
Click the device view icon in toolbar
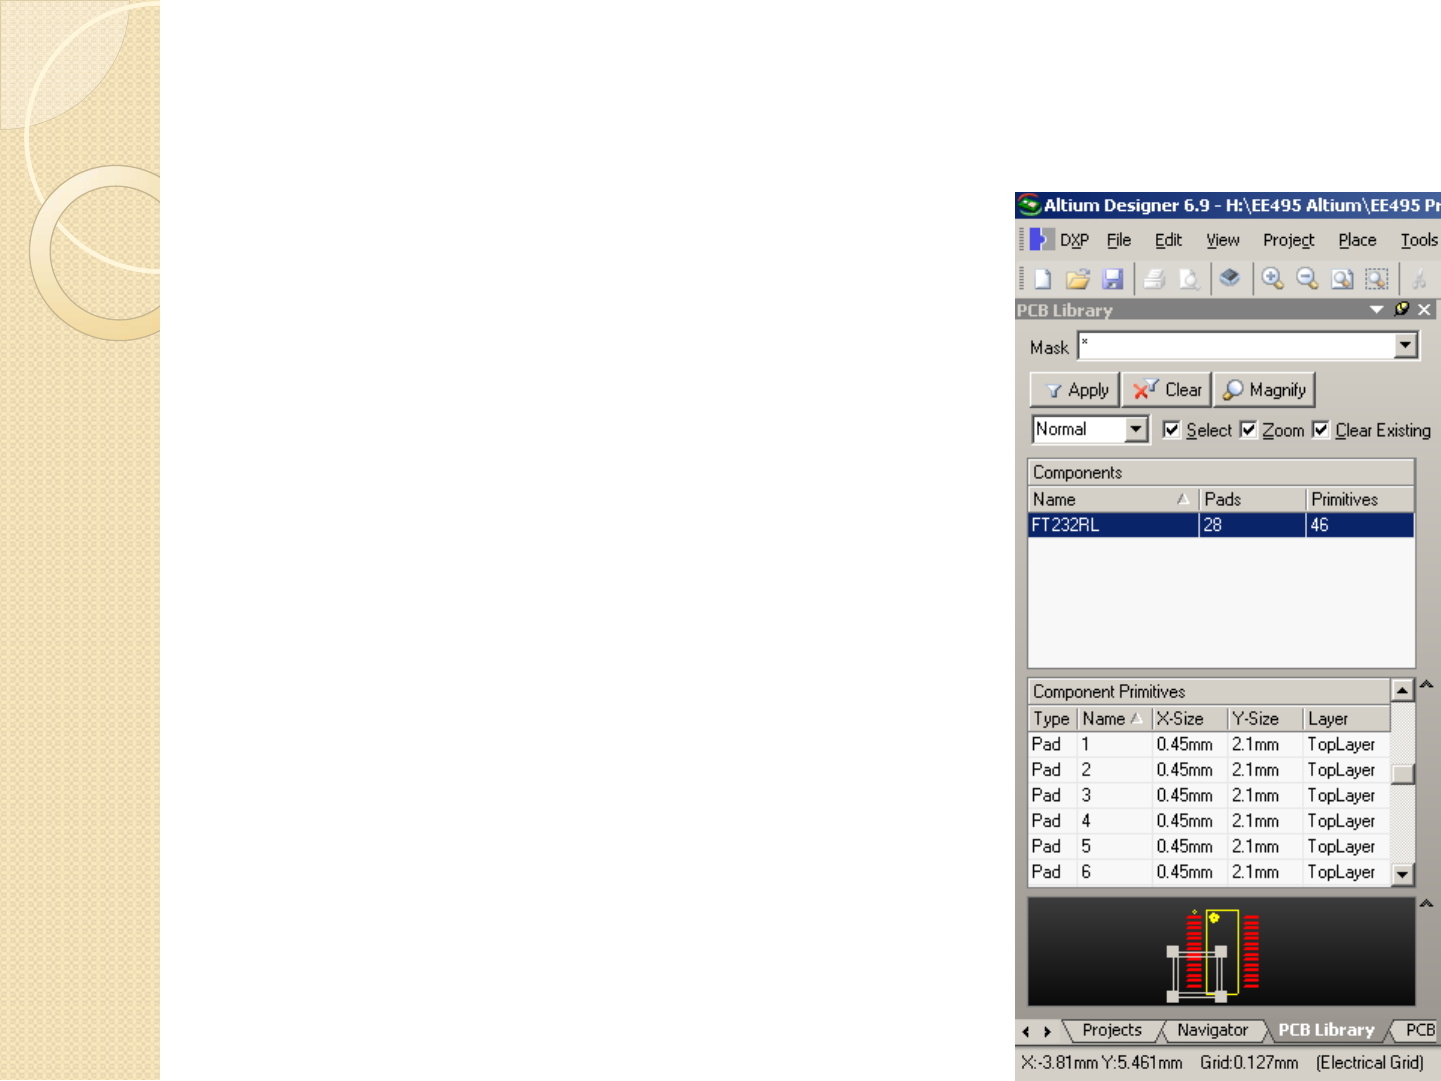(1230, 278)
